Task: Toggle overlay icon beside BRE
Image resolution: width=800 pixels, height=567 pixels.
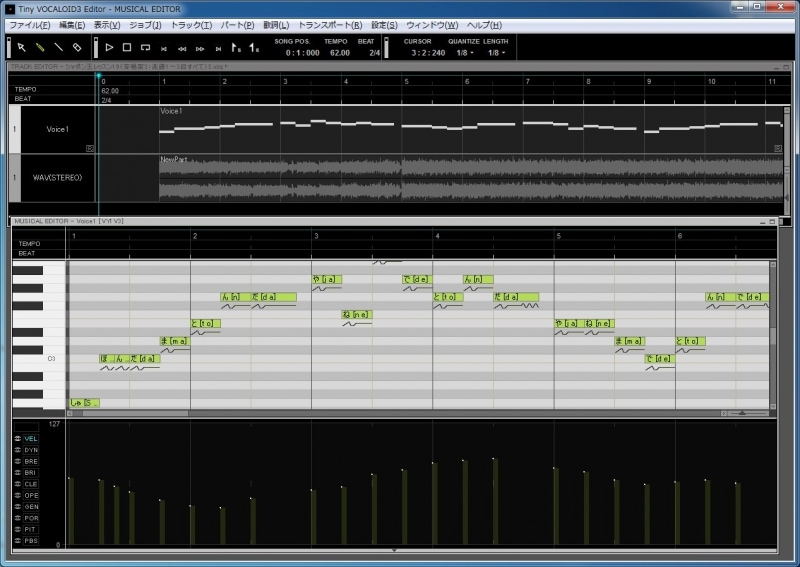Action: [x=17, y=461]
